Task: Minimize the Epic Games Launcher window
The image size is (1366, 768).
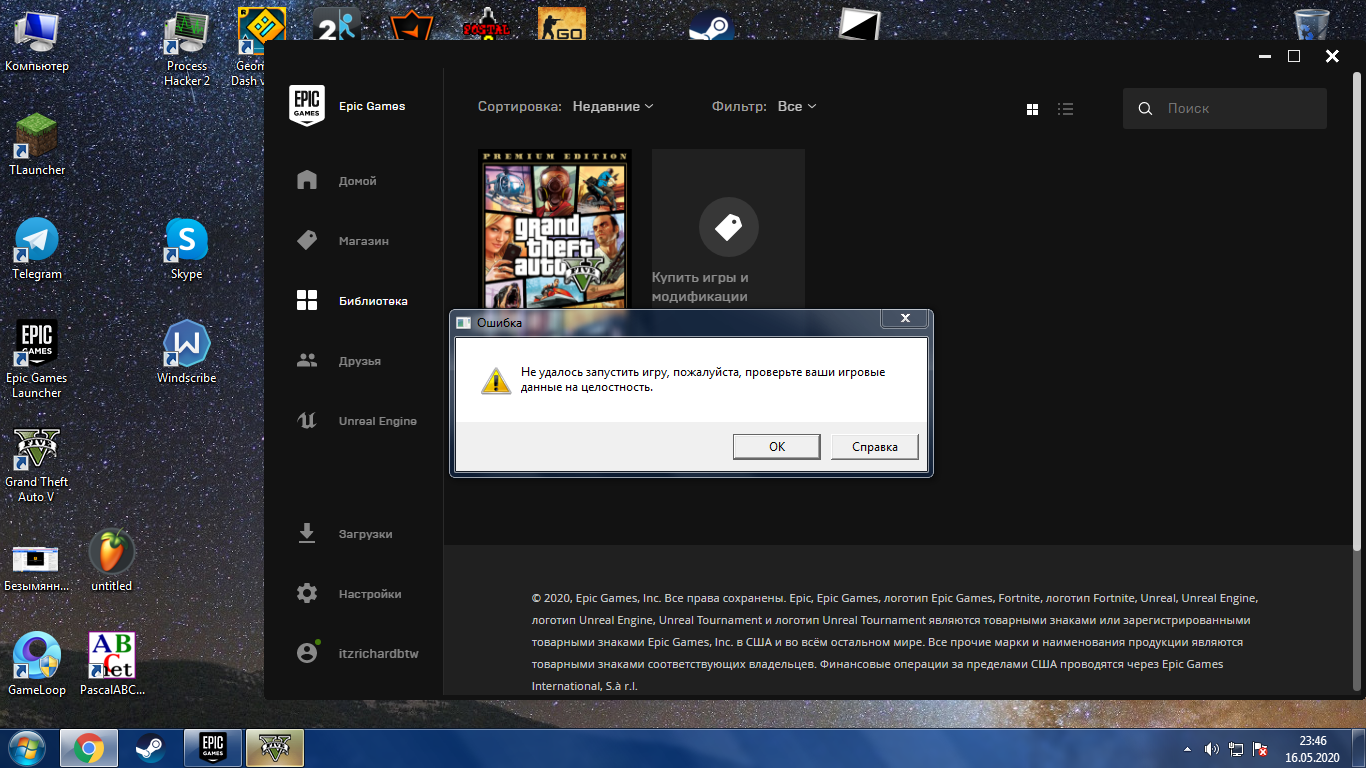Action: [1264, 56]
